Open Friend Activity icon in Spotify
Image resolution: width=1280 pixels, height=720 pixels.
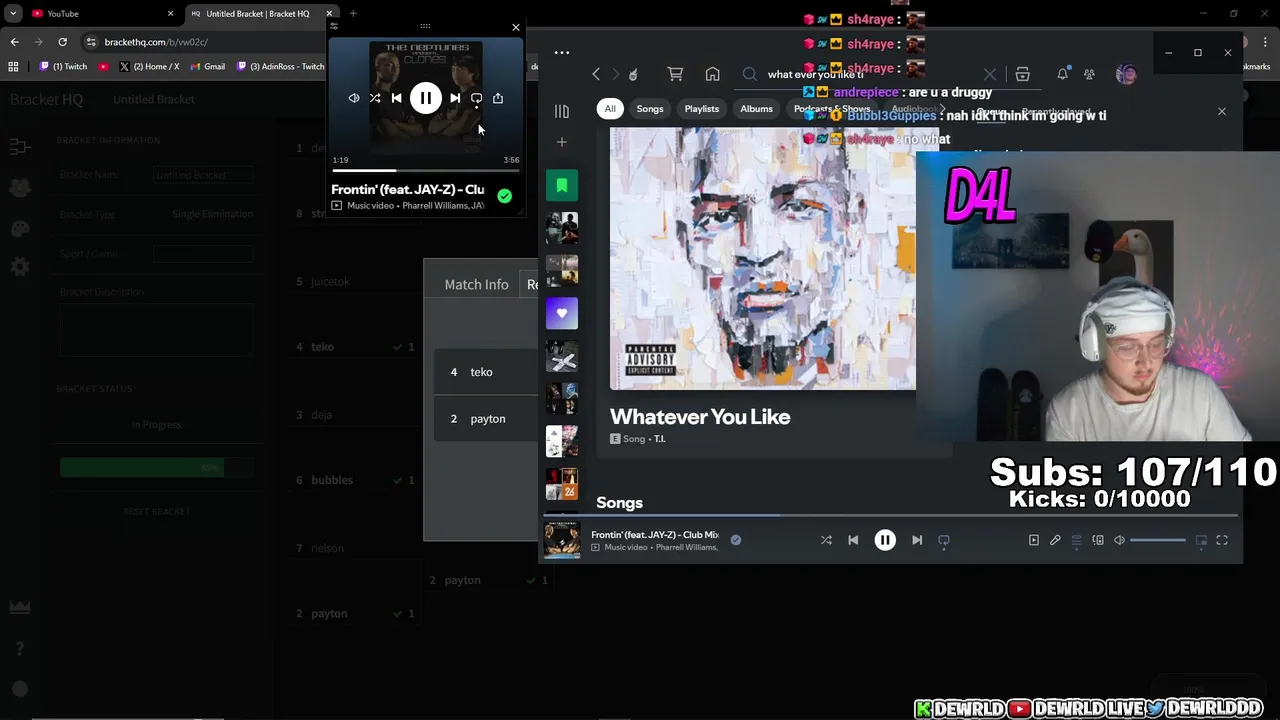tap(1089, 74)
